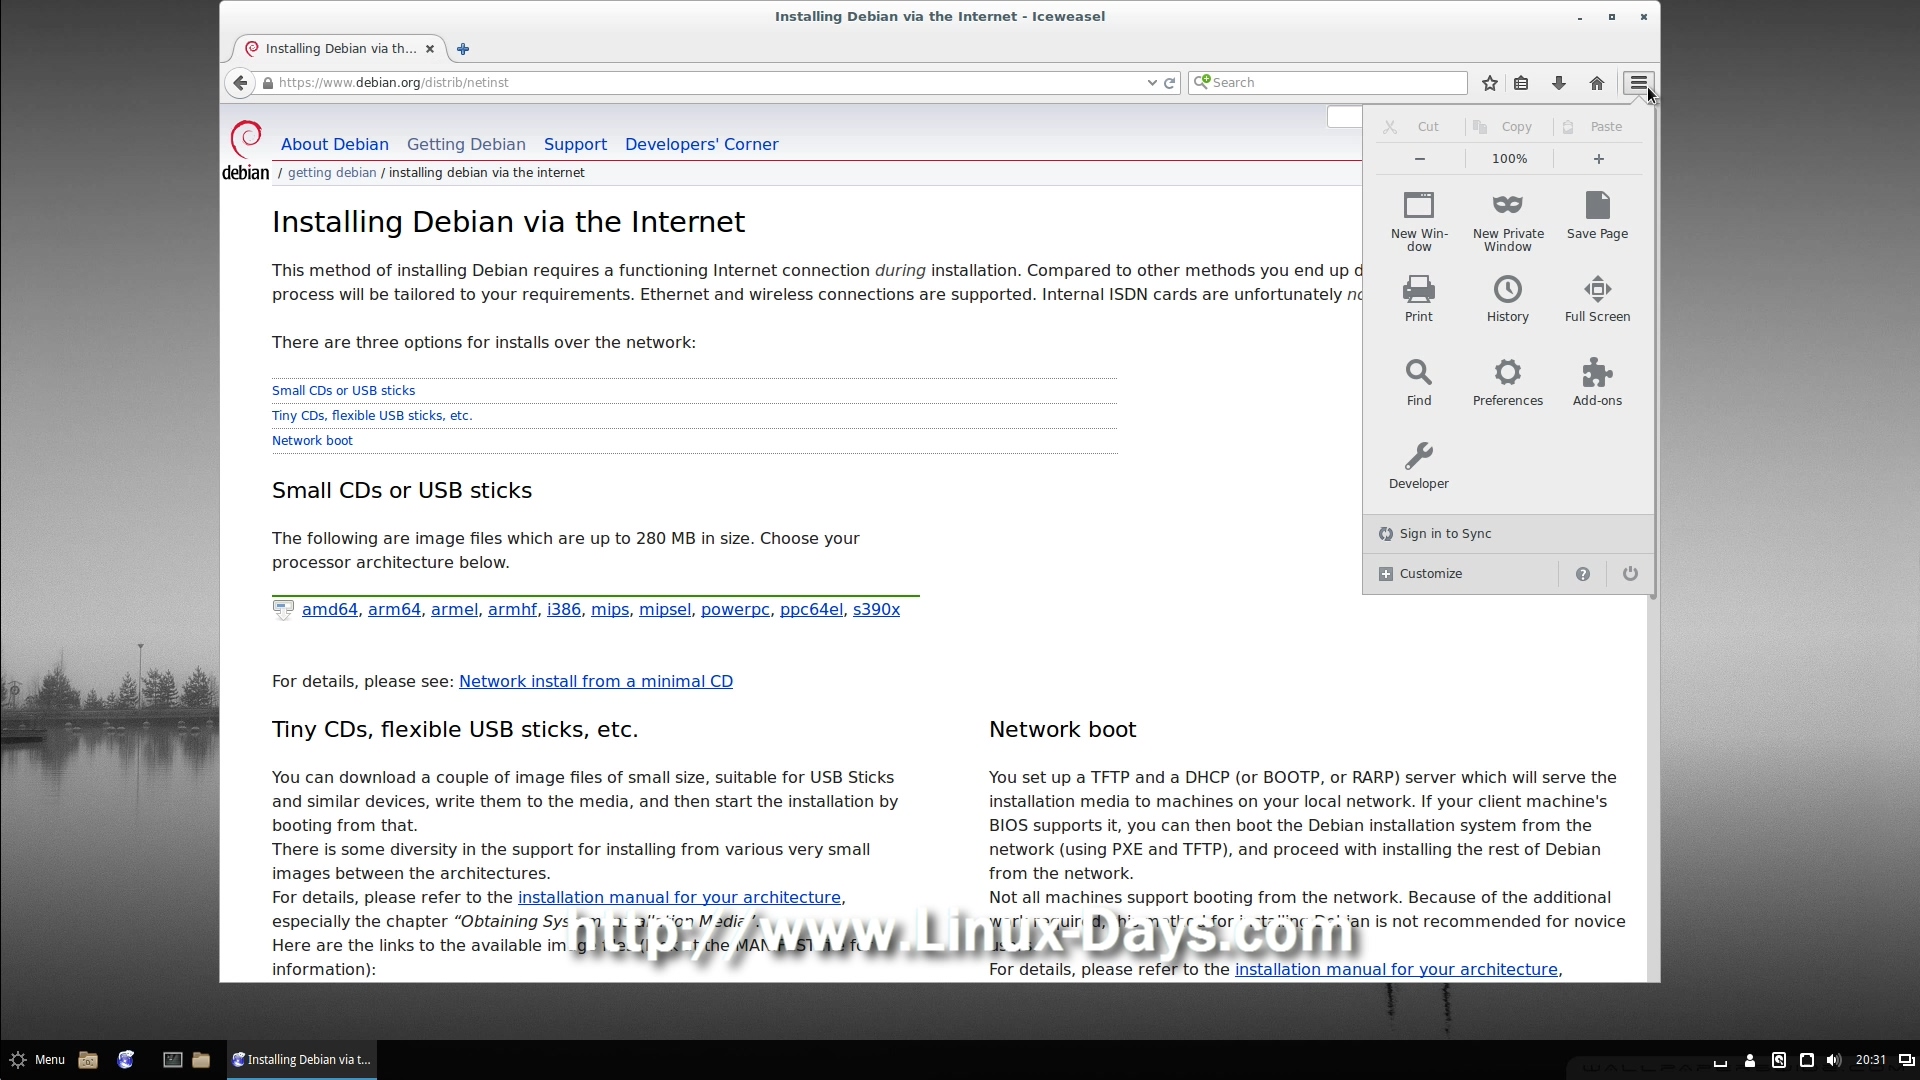This screenshot has height=1080, width=1920.
Task: Download the amd64 image
Action: 330,610
